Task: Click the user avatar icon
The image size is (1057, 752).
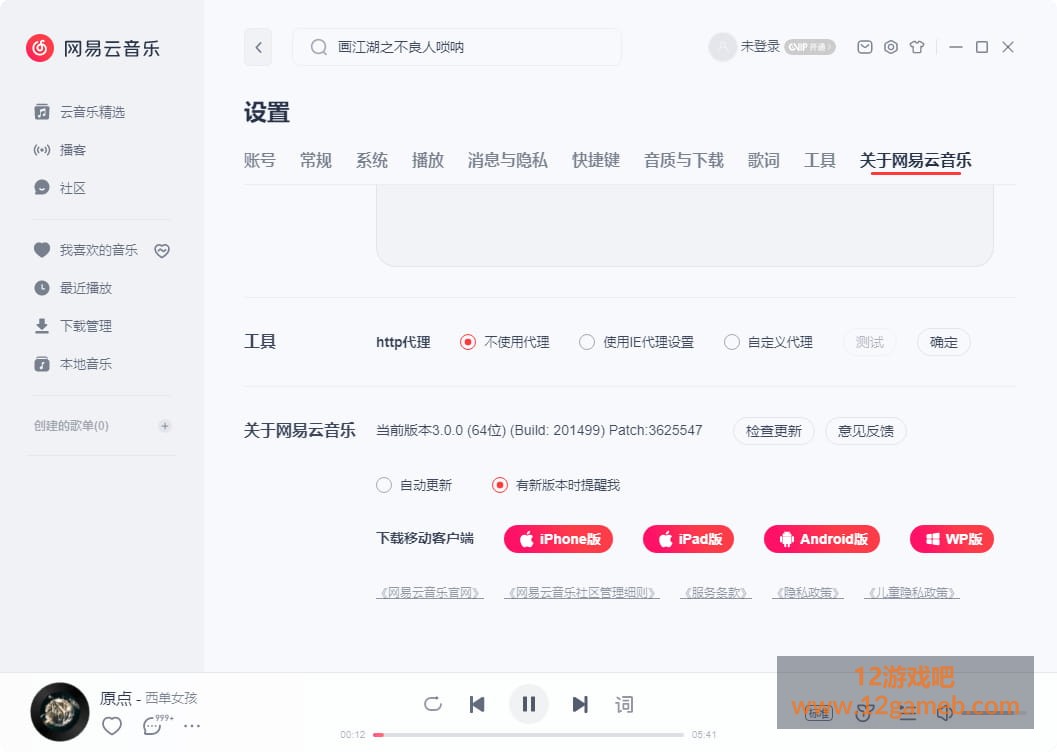Action: [722, 47]
